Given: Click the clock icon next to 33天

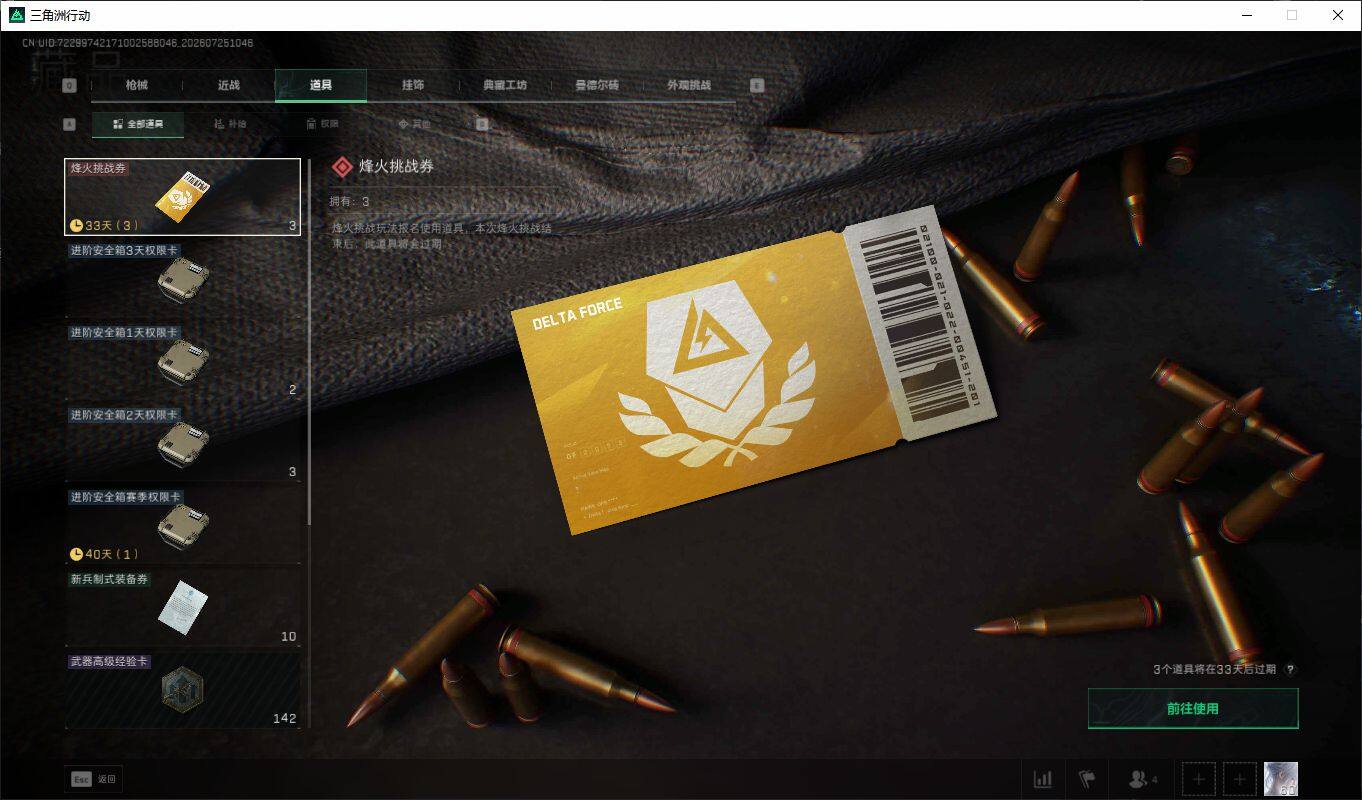Looking at the screenshot, I should [76, 226].
